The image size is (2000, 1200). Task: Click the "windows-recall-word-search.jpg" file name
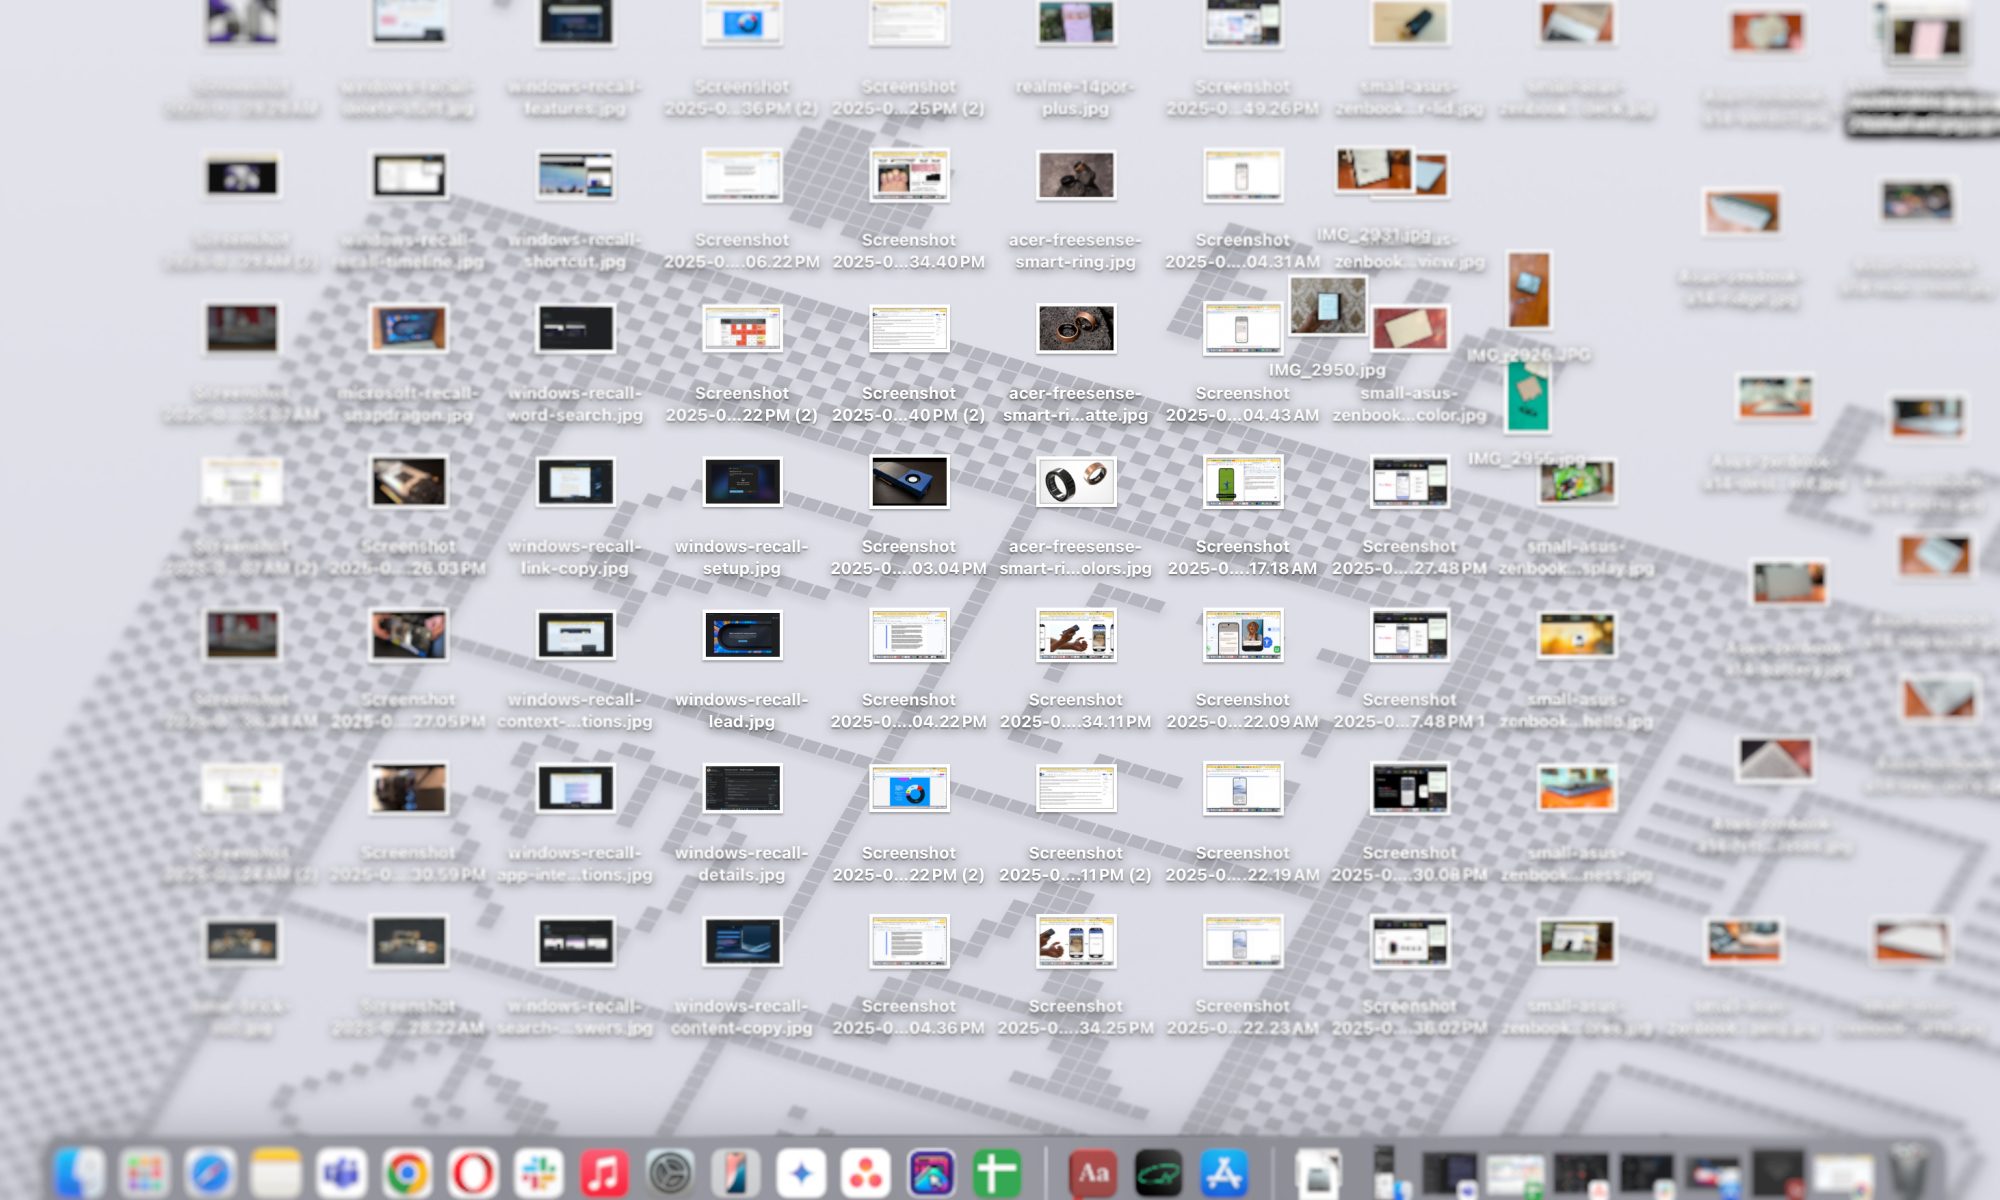(575, 404)
